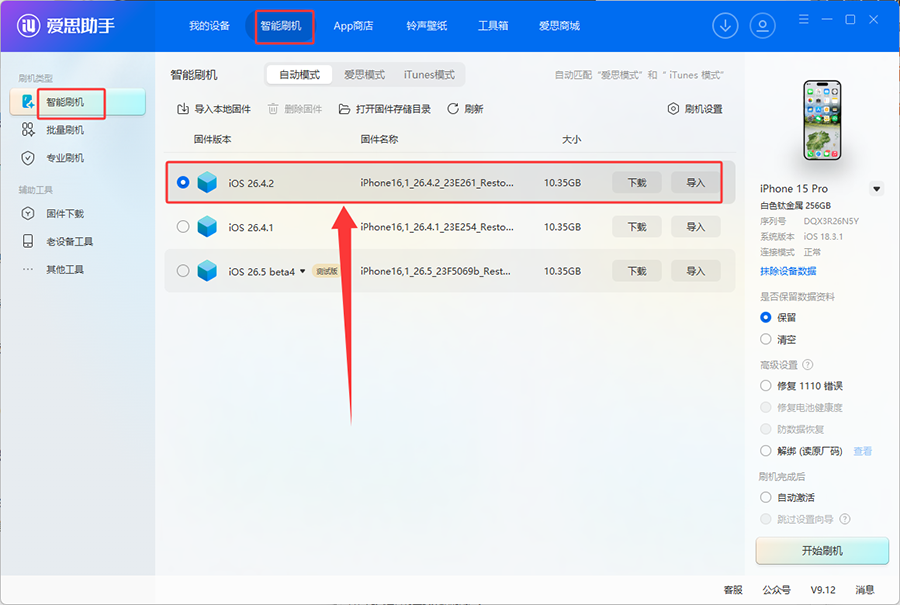Open 客服 in the status bar
This screenshot has width=900, height=605.
pyautogui.click(x=733, y=590)
